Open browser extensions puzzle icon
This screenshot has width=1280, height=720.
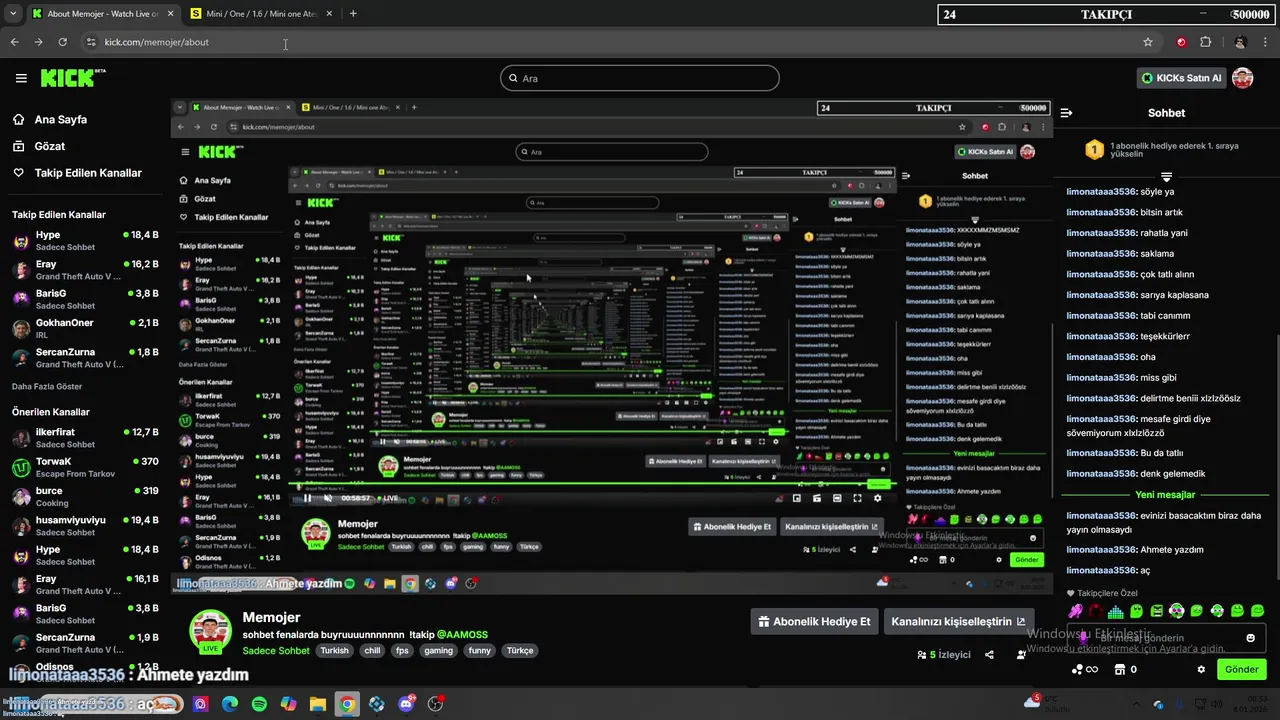1205,42
